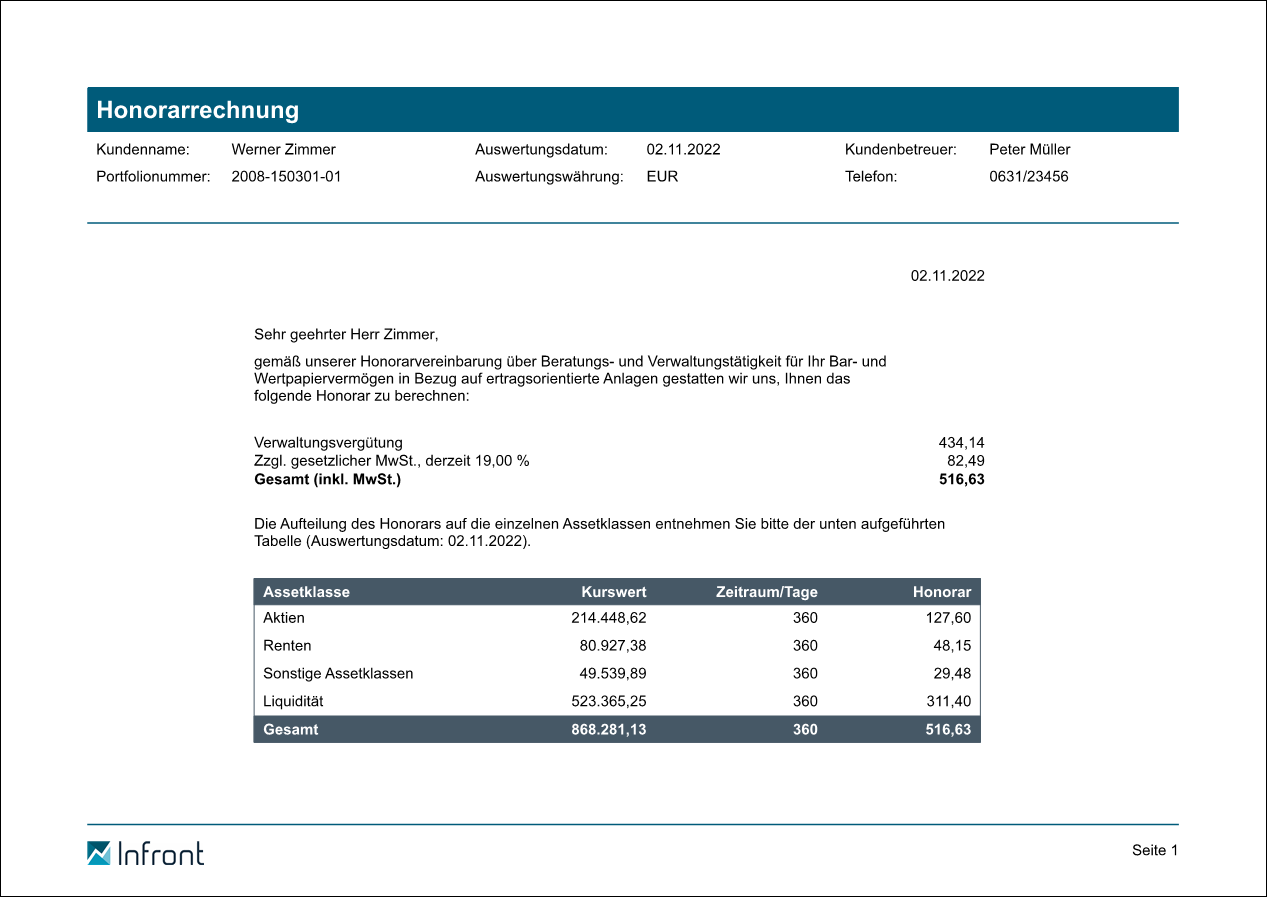Select Auswertungswährung value EUR
Viewport: 1267px width, 897px height.
pyautogui.click(x=662, y=177)
